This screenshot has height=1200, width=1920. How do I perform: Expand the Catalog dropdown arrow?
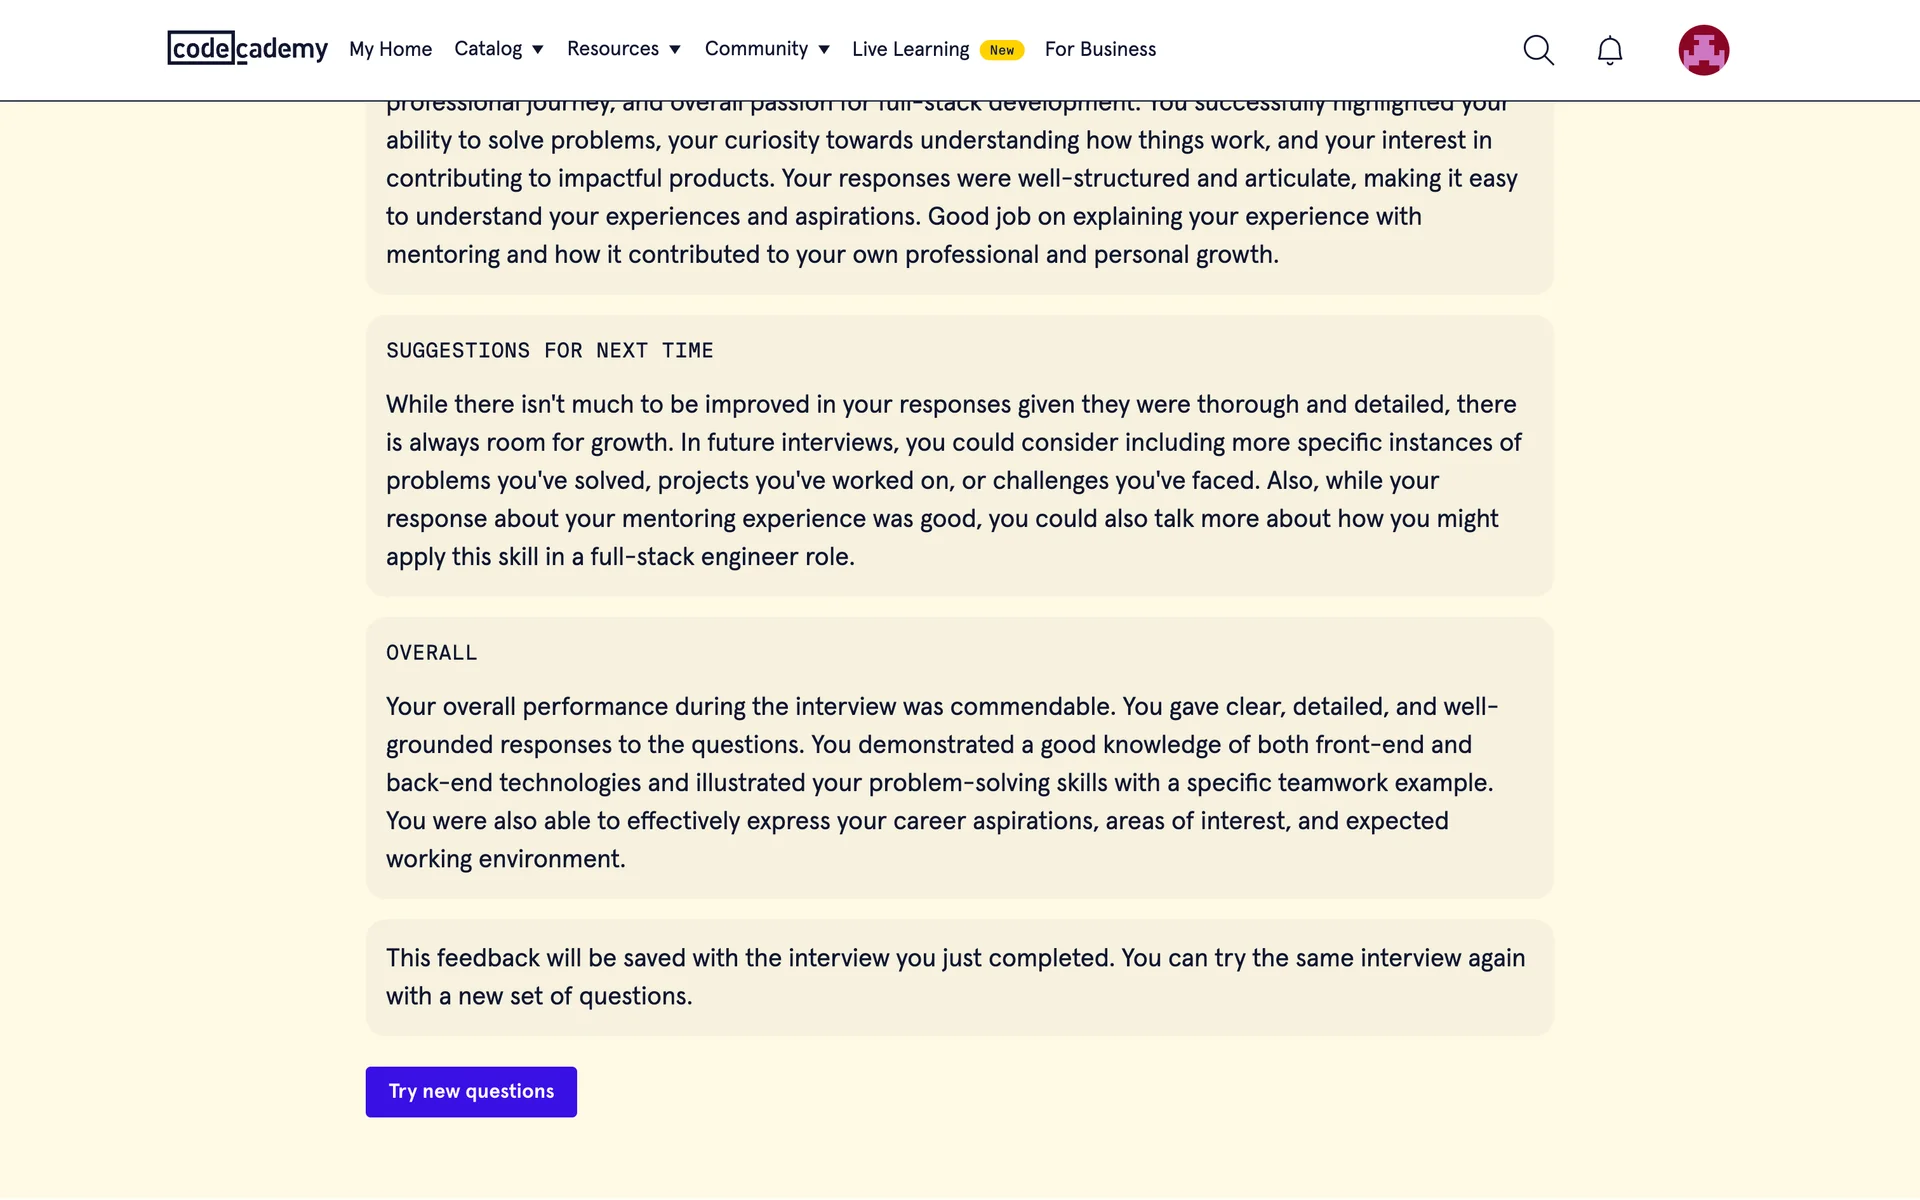tap(538, 50)
